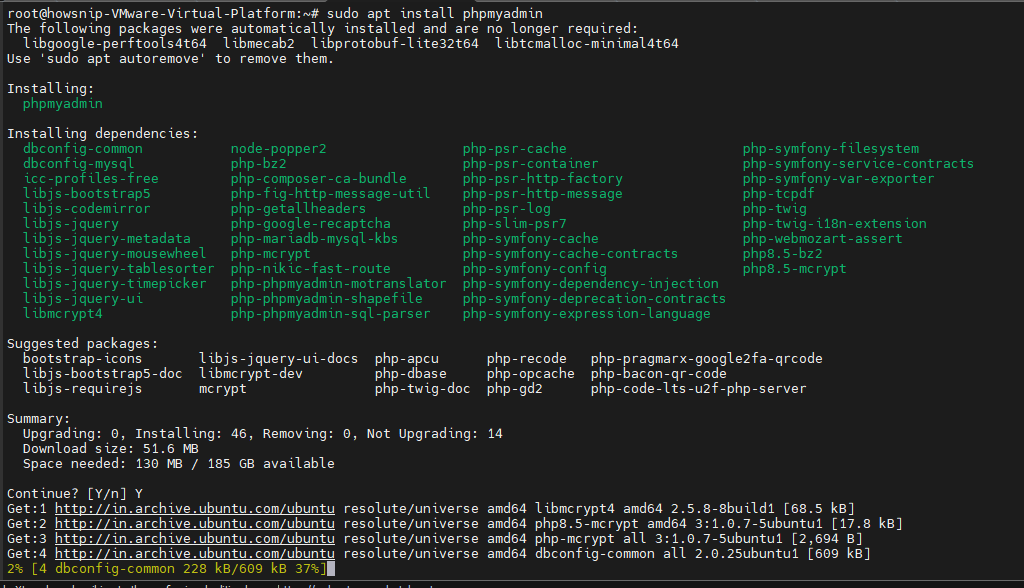Click libjs-jquery-tablesorter dependency name

point(119,269)
